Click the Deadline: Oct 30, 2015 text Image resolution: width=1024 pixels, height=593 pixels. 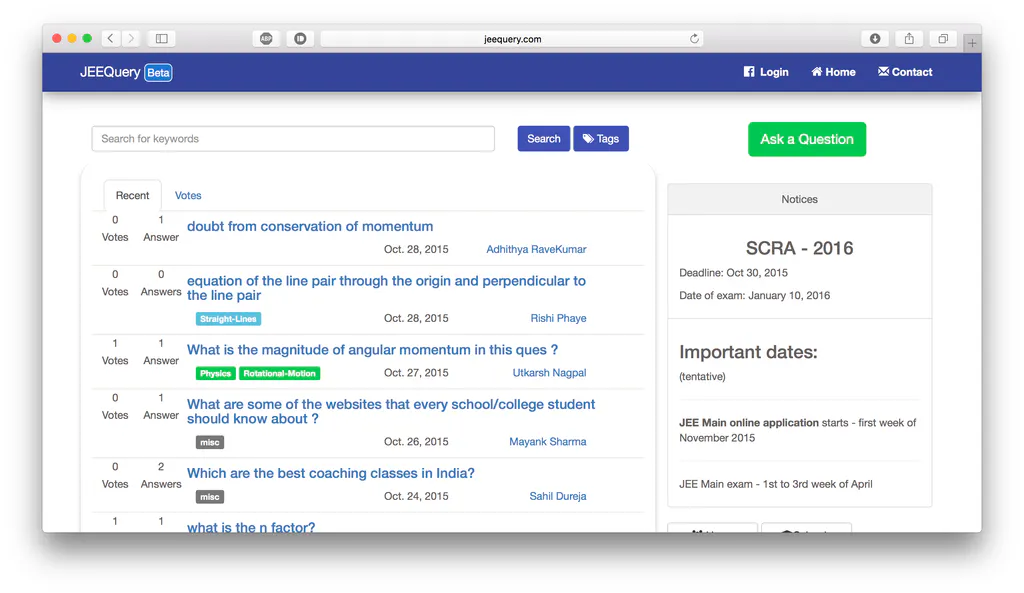pos(733,273)
